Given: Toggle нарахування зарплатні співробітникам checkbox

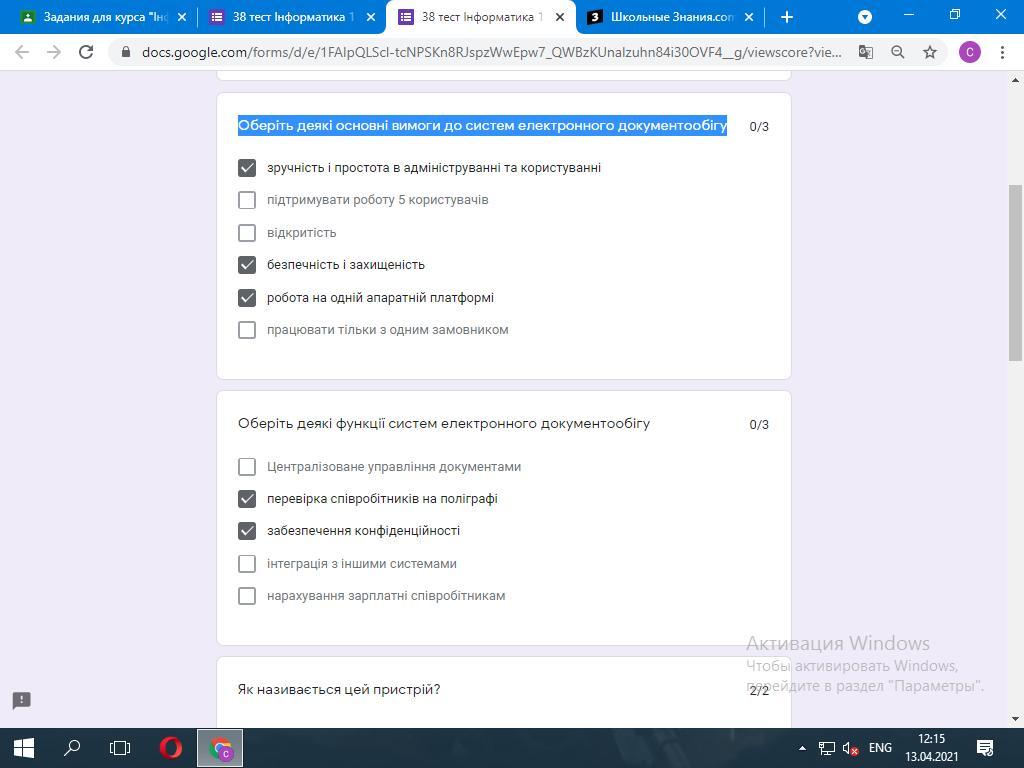Looking at the screenshot, I should pos(247,596).
